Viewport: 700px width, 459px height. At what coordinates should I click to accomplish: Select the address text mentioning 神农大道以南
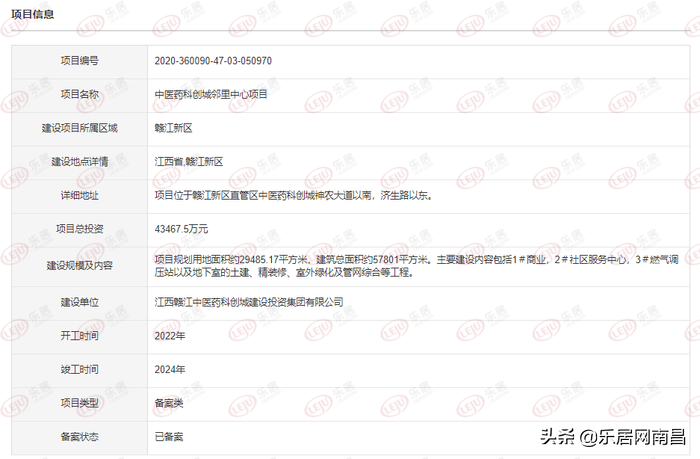(294, 195)
